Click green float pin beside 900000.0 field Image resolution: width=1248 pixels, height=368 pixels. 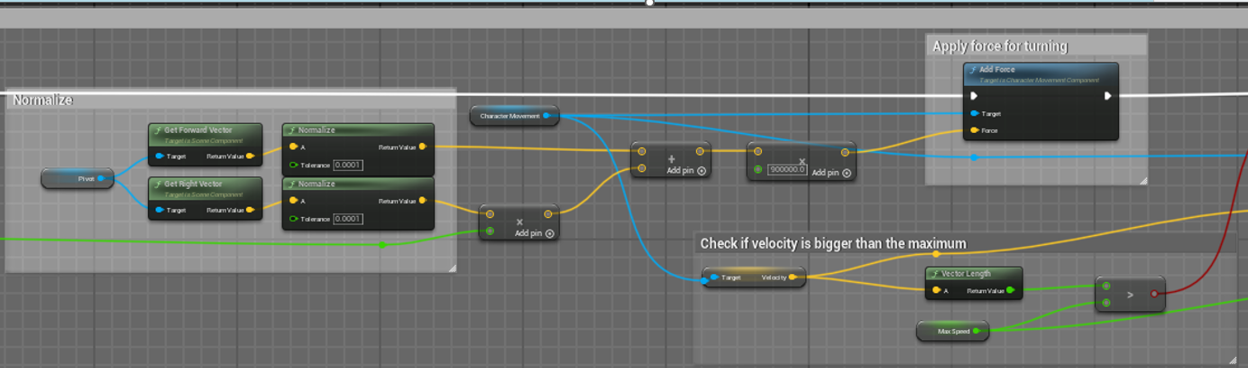click(758, 170)
